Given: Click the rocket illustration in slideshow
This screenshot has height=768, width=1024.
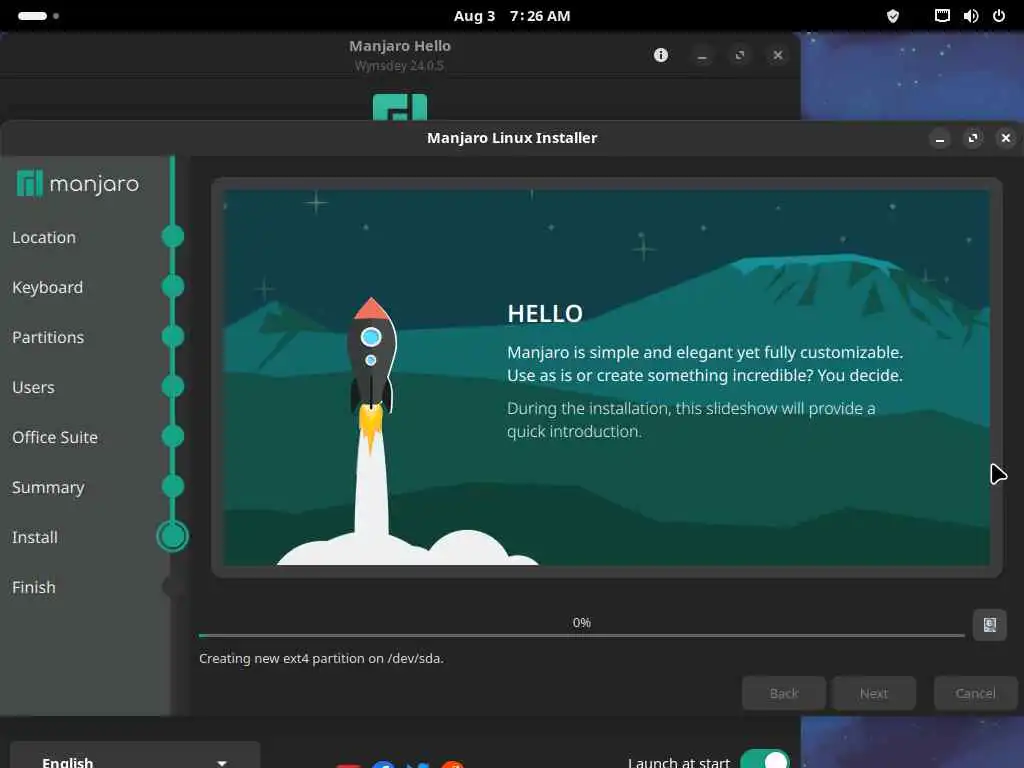Looking at the screenshot, I should pyautogui.click(x=371, y=376).
